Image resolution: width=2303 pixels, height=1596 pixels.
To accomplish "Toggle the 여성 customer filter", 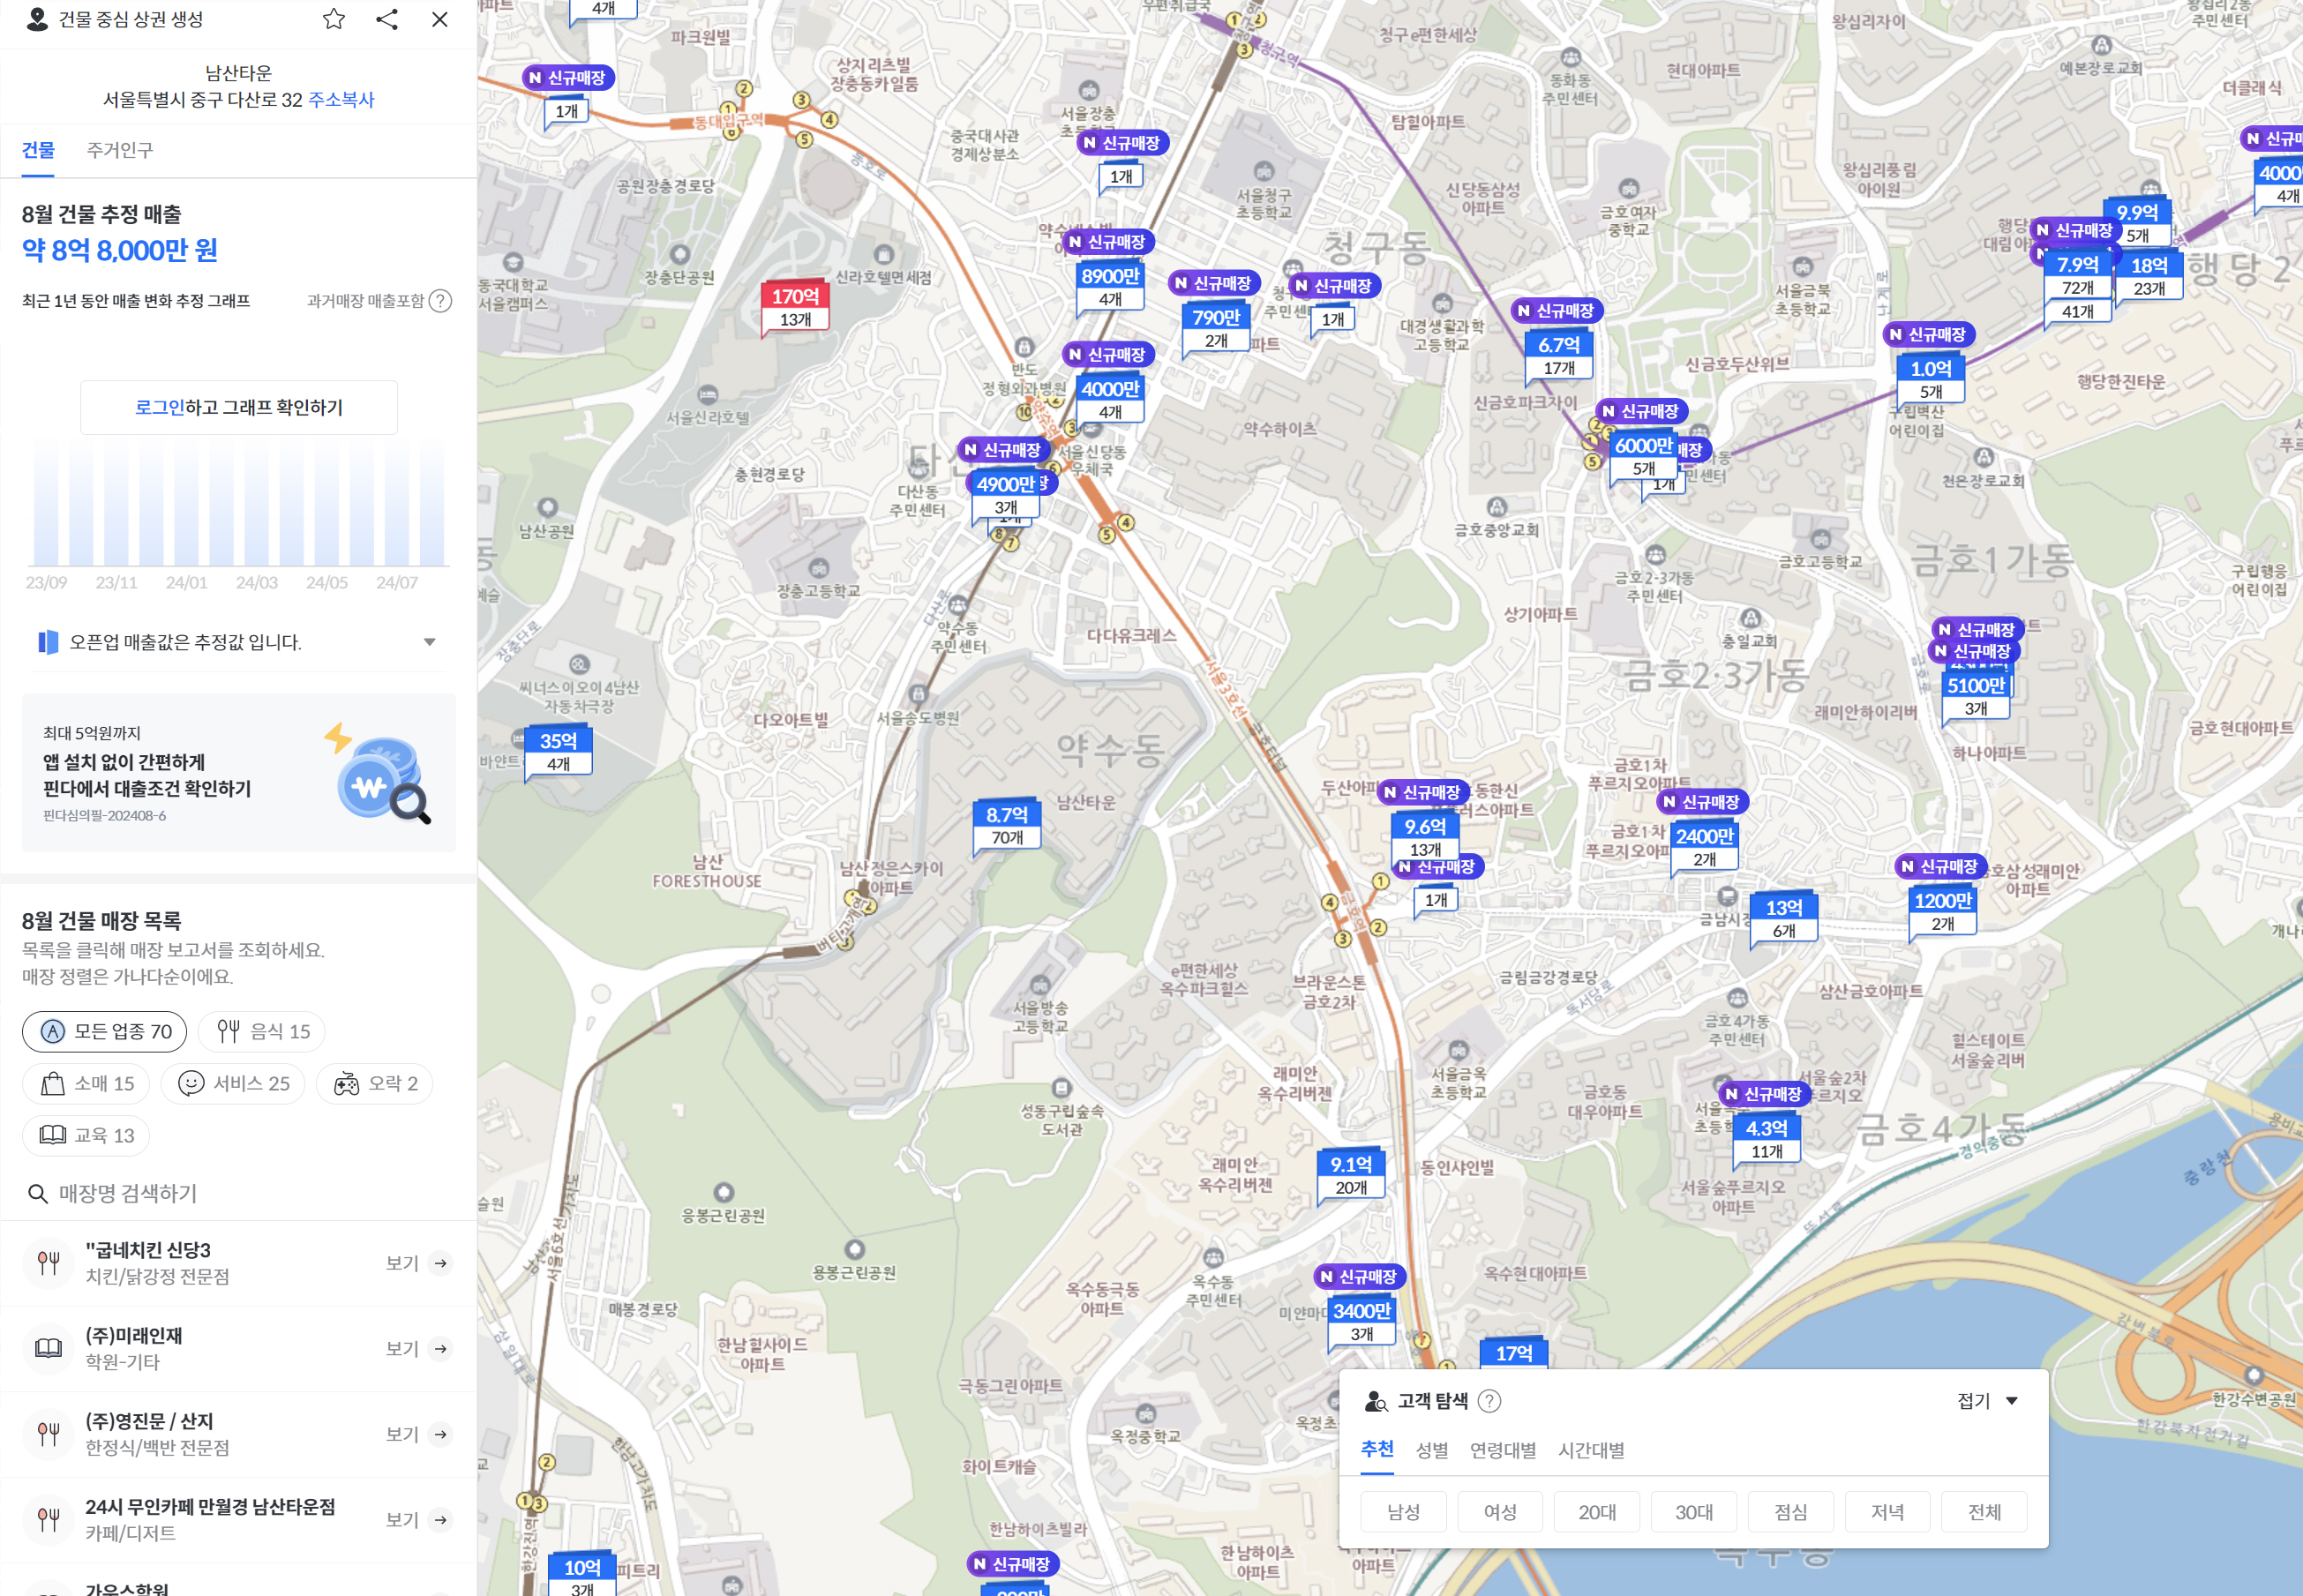I will pos(1500,1512).
